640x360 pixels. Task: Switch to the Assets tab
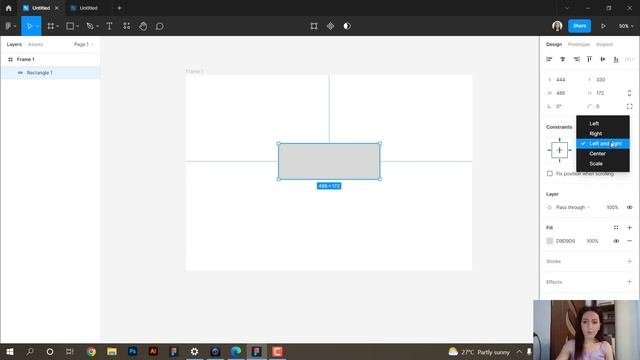point(36,44)
